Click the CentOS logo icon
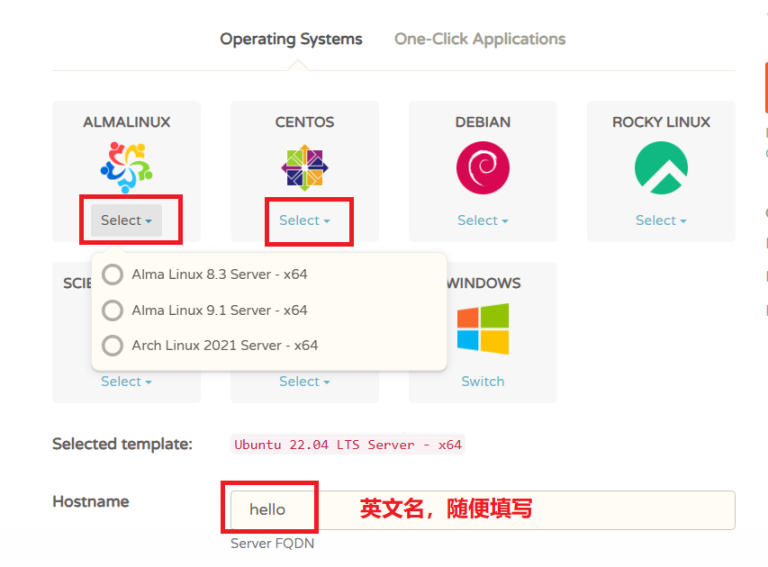Screen dimensions: 768x567 pyautogui.click(x=304, y=166)
